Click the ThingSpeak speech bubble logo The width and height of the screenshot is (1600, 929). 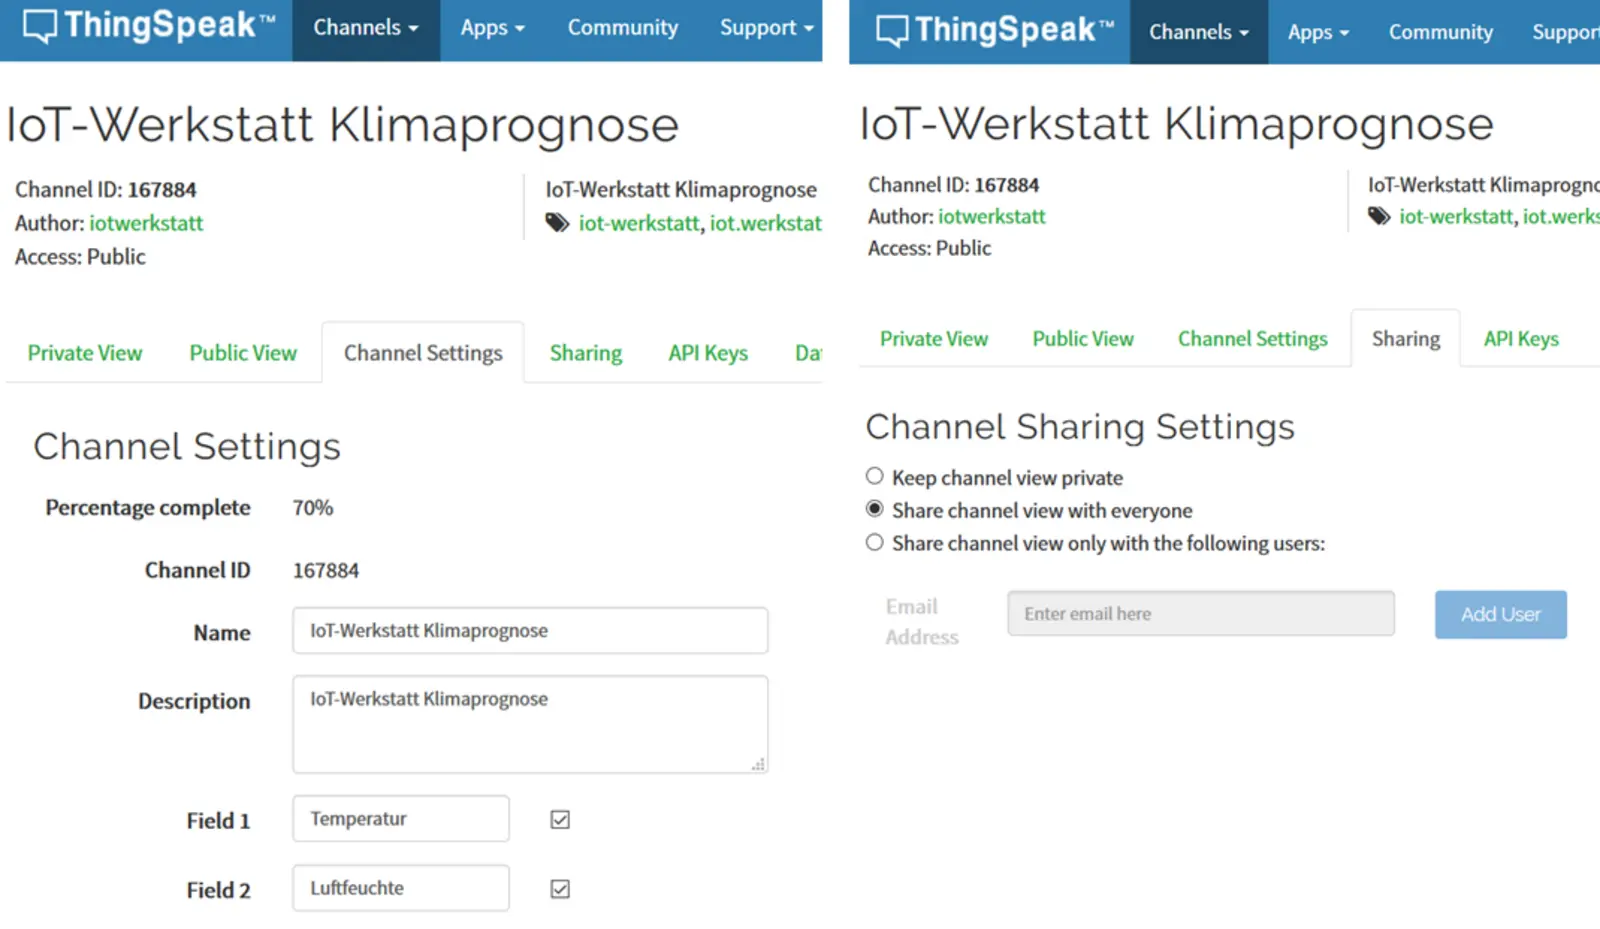pos(40,26)
